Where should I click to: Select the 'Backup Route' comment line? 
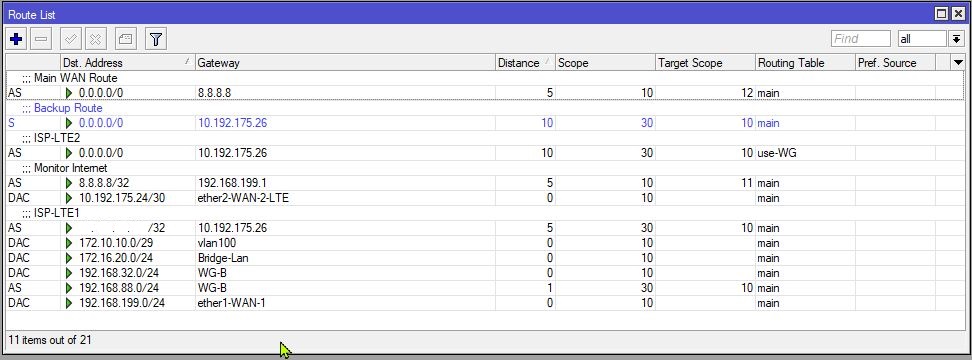pyautogui.click(x=485, y=108)
